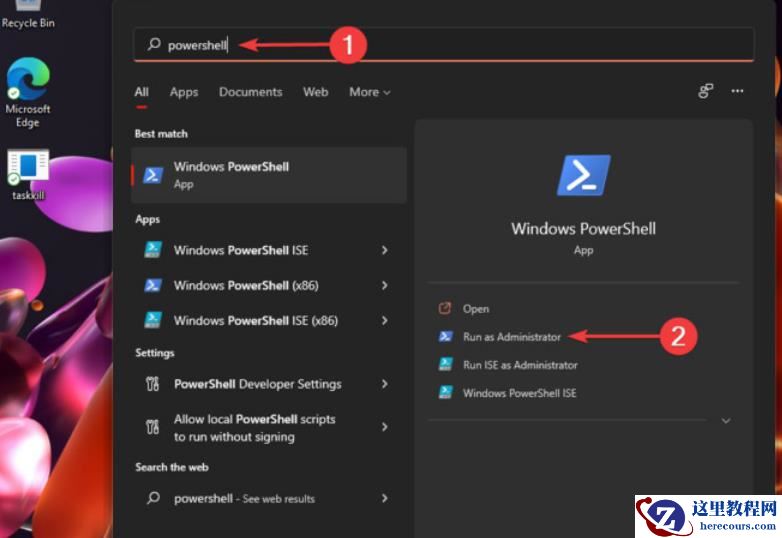Click the Run as Administrator icon
Image resolution: width=782 pixels, height=538 pixels.
click(x=445, y=337)
